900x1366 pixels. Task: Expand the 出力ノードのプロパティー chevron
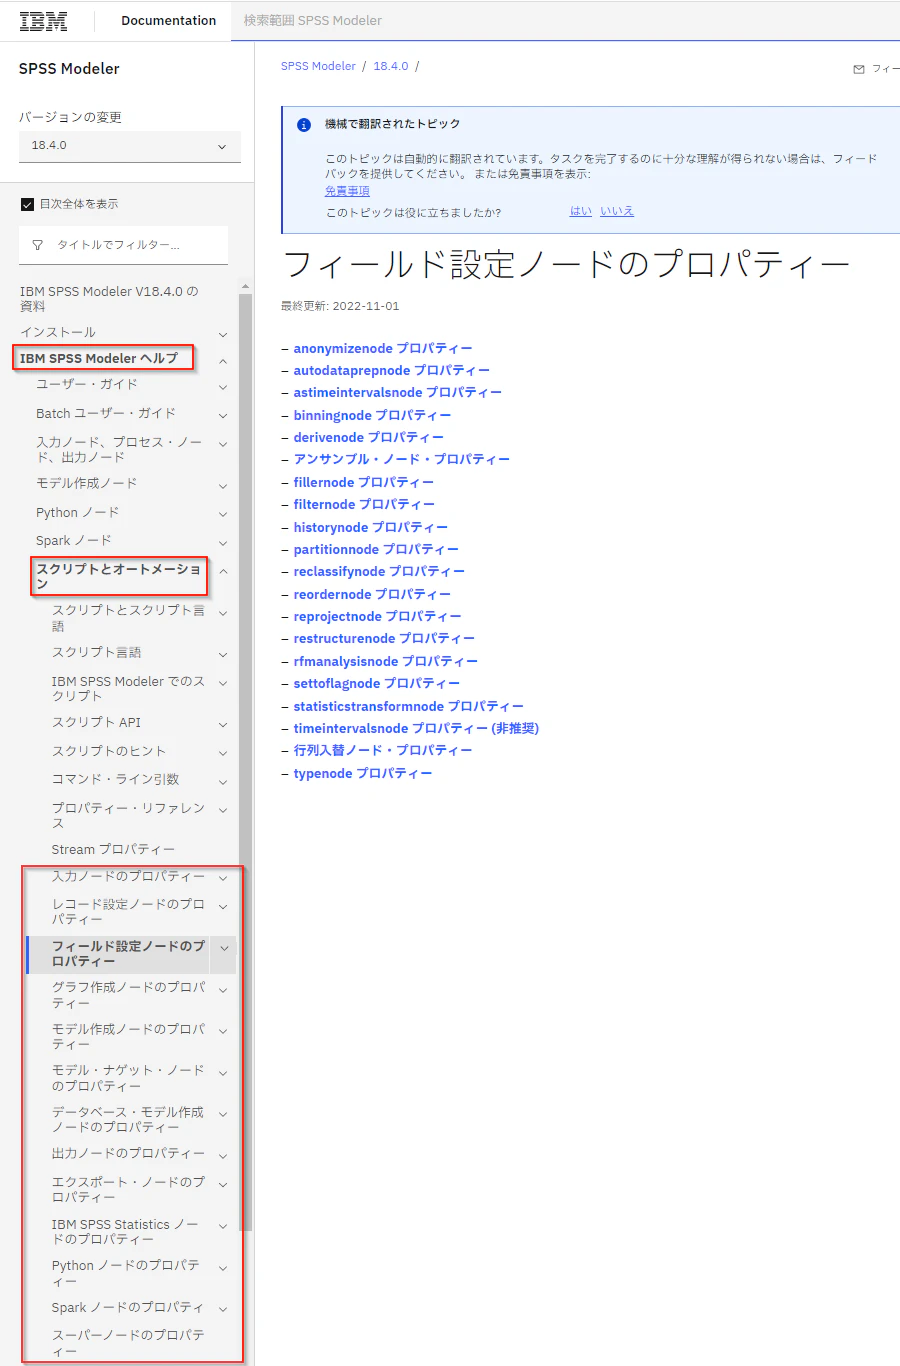(223, 1155)
